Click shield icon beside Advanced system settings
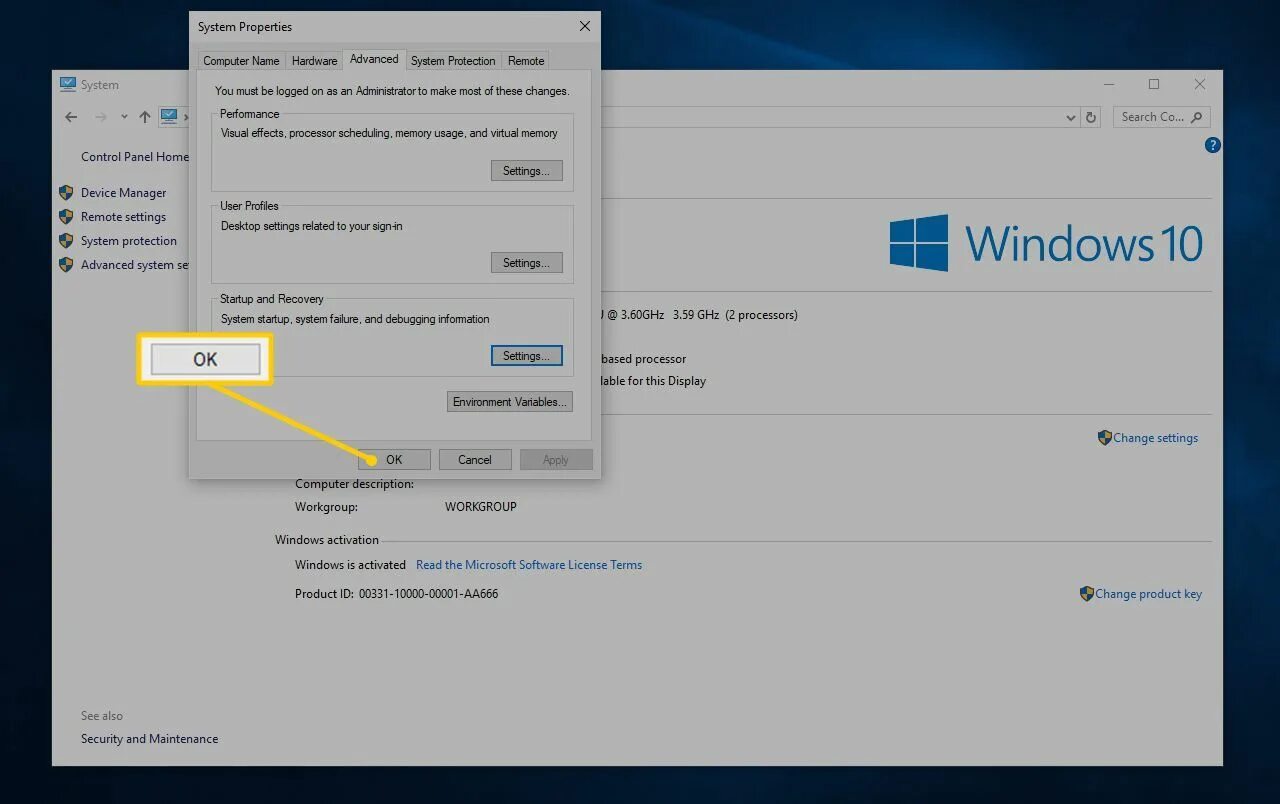The height and width of the screenshot is (804, 1280). click(66, 264)
